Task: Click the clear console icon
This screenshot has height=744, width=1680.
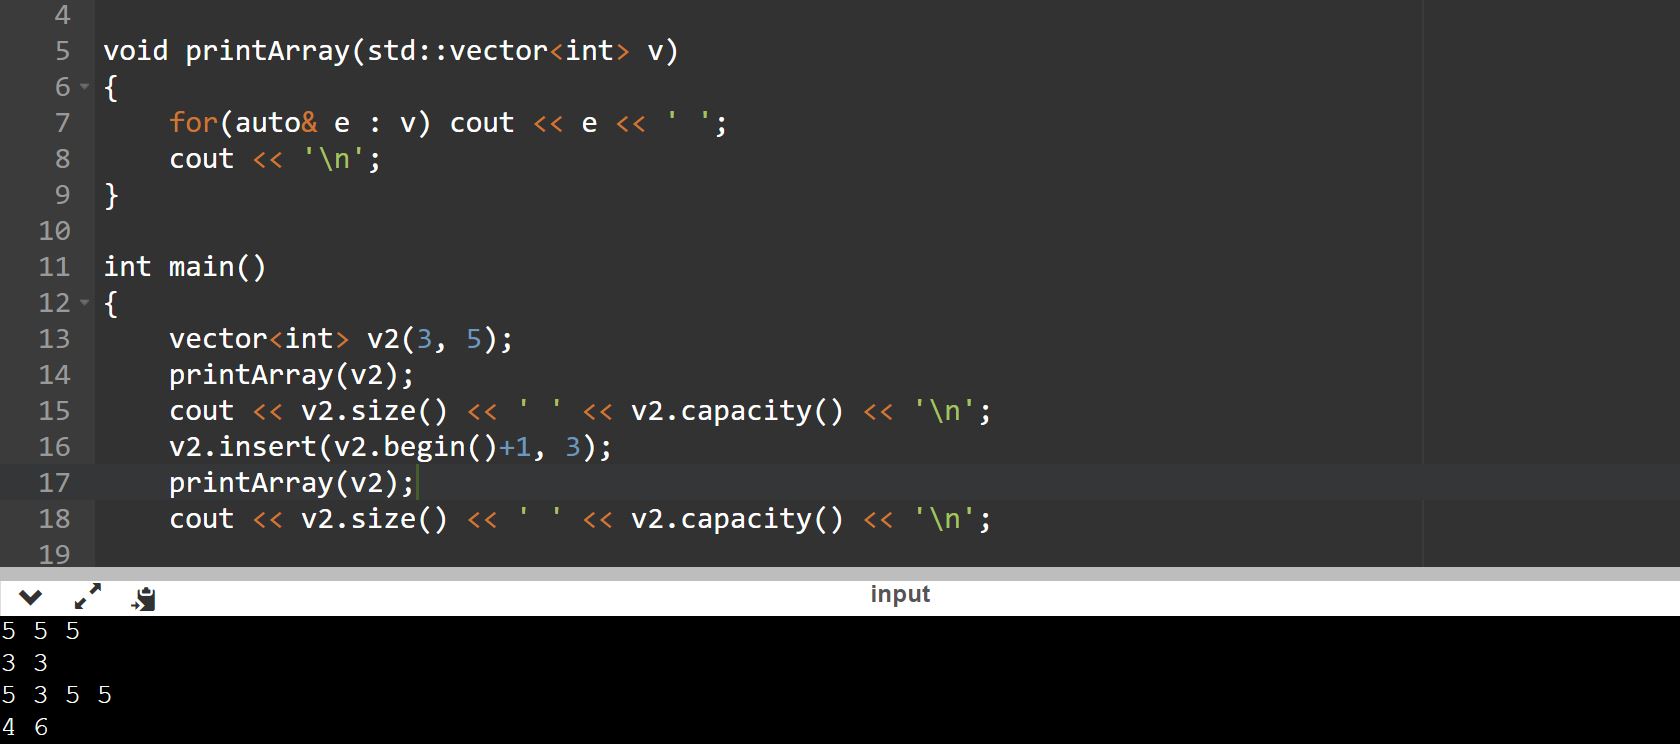Action: click(x=144, y=598)
